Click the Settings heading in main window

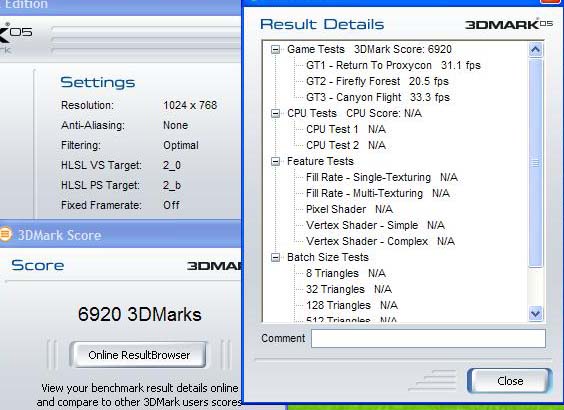98,82
